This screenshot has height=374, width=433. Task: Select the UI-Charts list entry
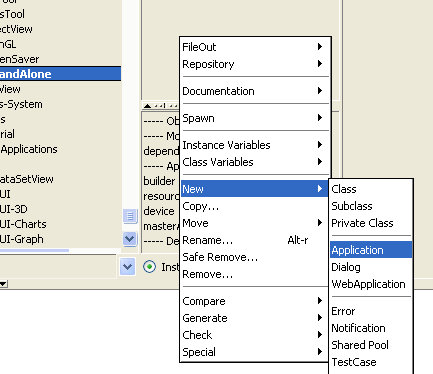23,224
